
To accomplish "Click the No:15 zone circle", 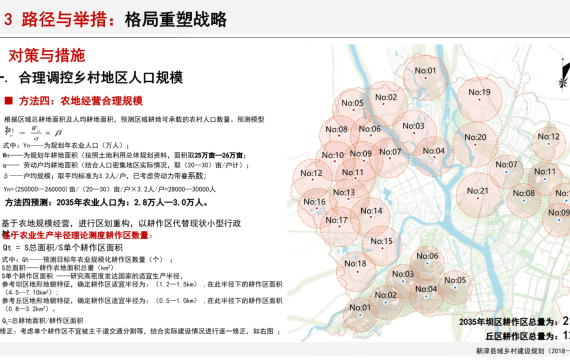I will point(382,245).
